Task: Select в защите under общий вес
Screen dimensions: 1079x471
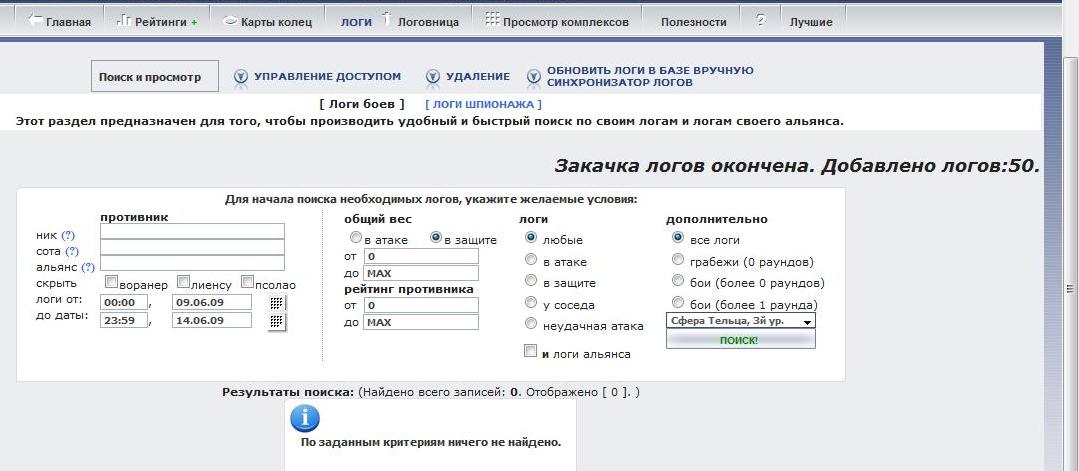Action: pos(436,238)
